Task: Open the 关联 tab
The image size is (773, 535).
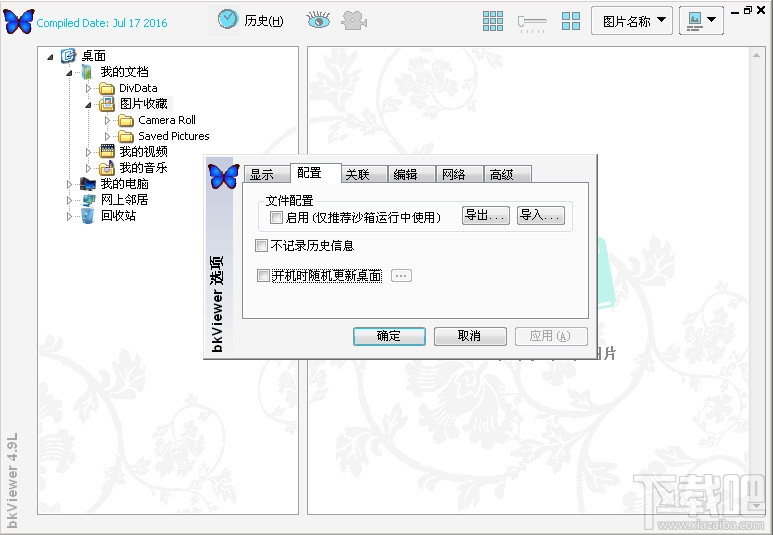Action: click(x=364, y=174)
